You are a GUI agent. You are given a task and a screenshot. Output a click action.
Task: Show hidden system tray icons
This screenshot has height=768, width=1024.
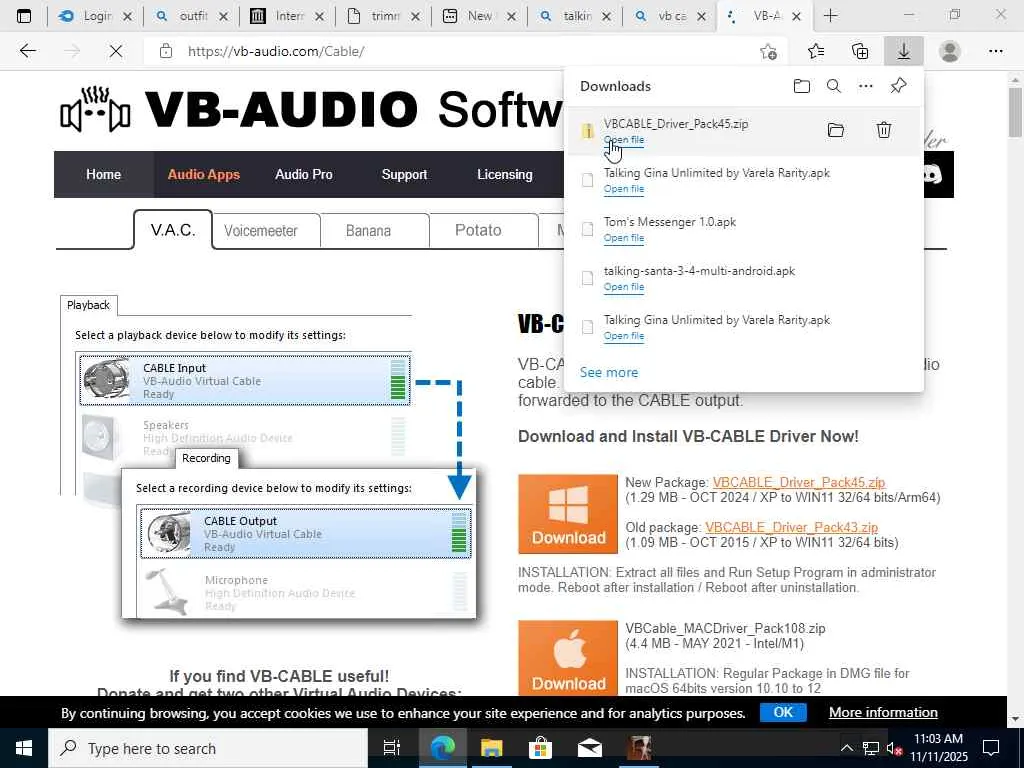click(846, 748)
